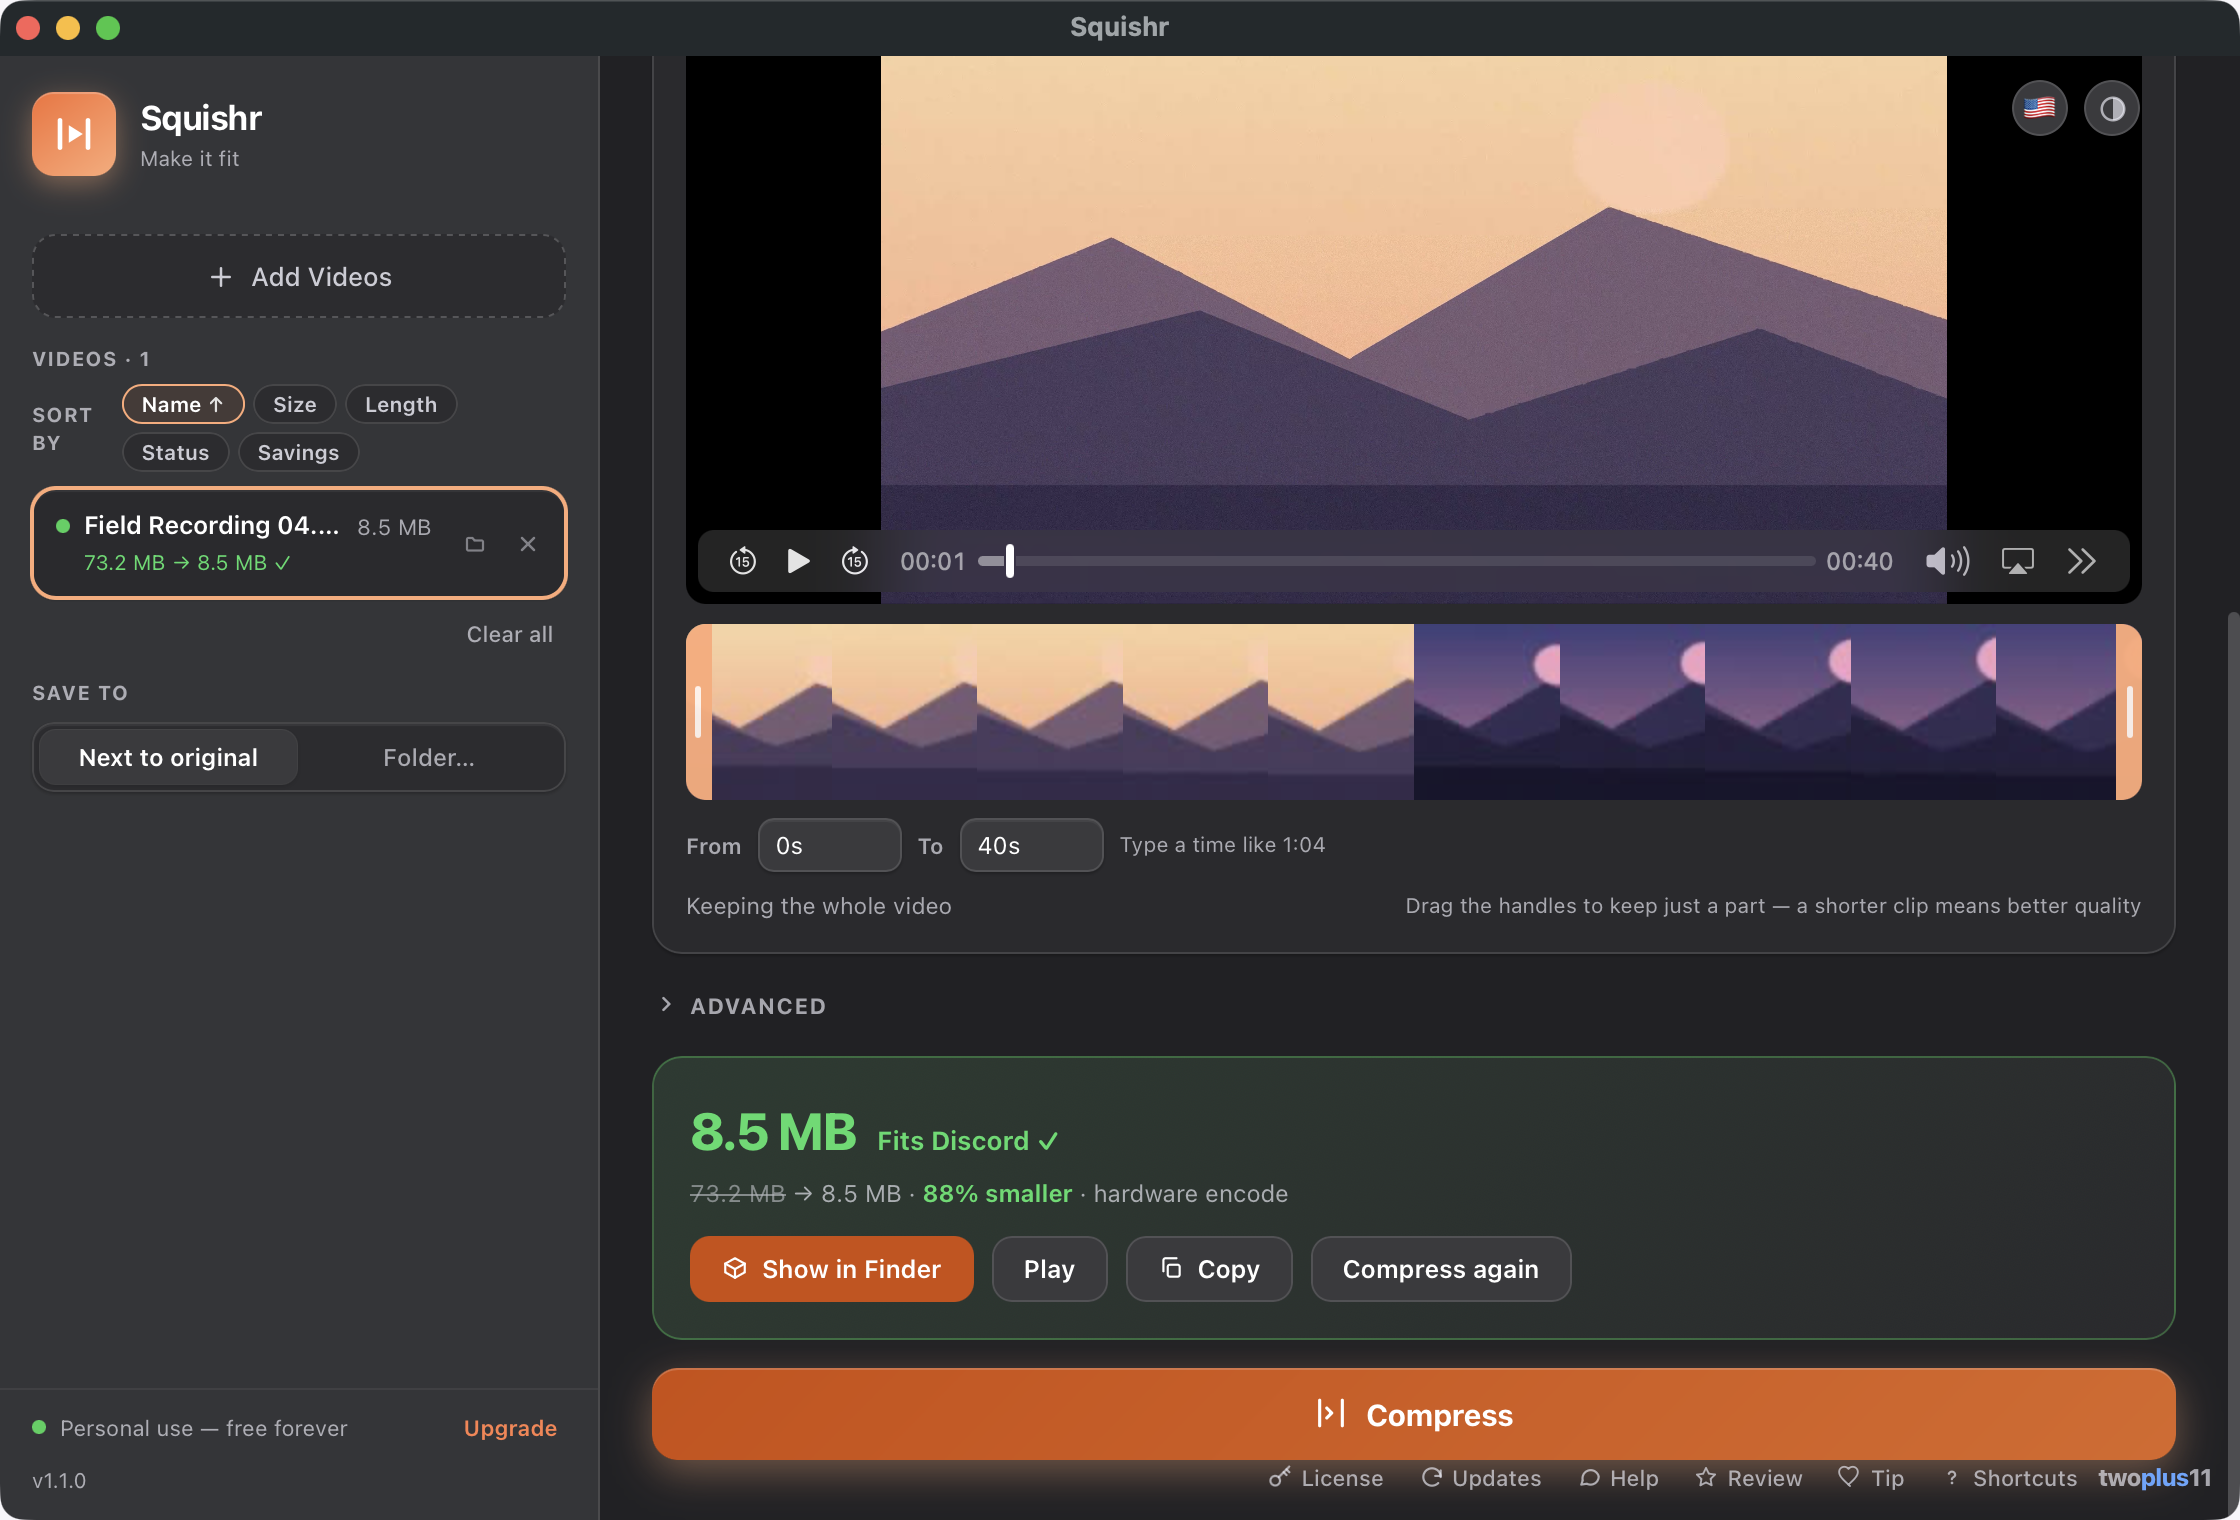Click the large Compress button
This screenshot has height=1520, width=2240.
click(1413, 1414)
